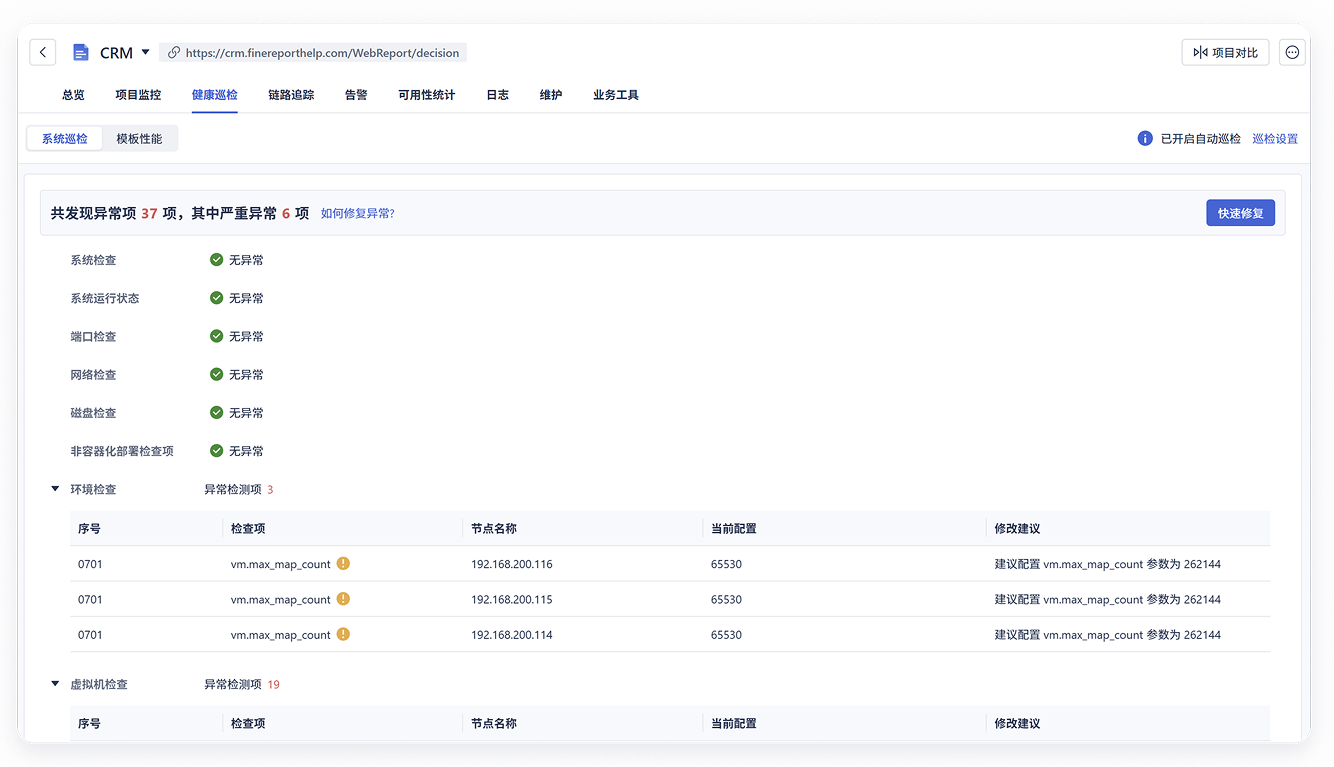Click warning icon for node 192.168.200.115

click(x=343, y=599)
